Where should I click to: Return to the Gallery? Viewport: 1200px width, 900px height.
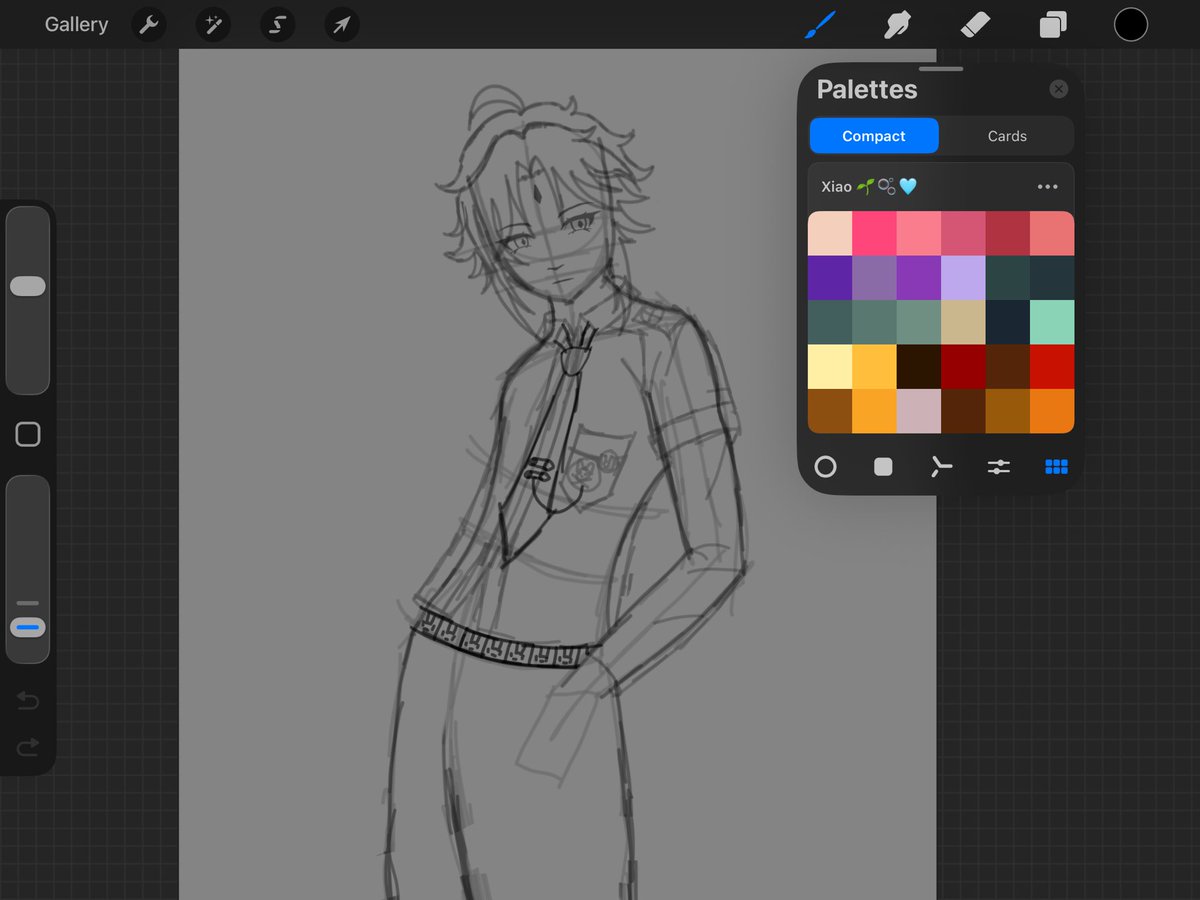[x=76, y=25]
